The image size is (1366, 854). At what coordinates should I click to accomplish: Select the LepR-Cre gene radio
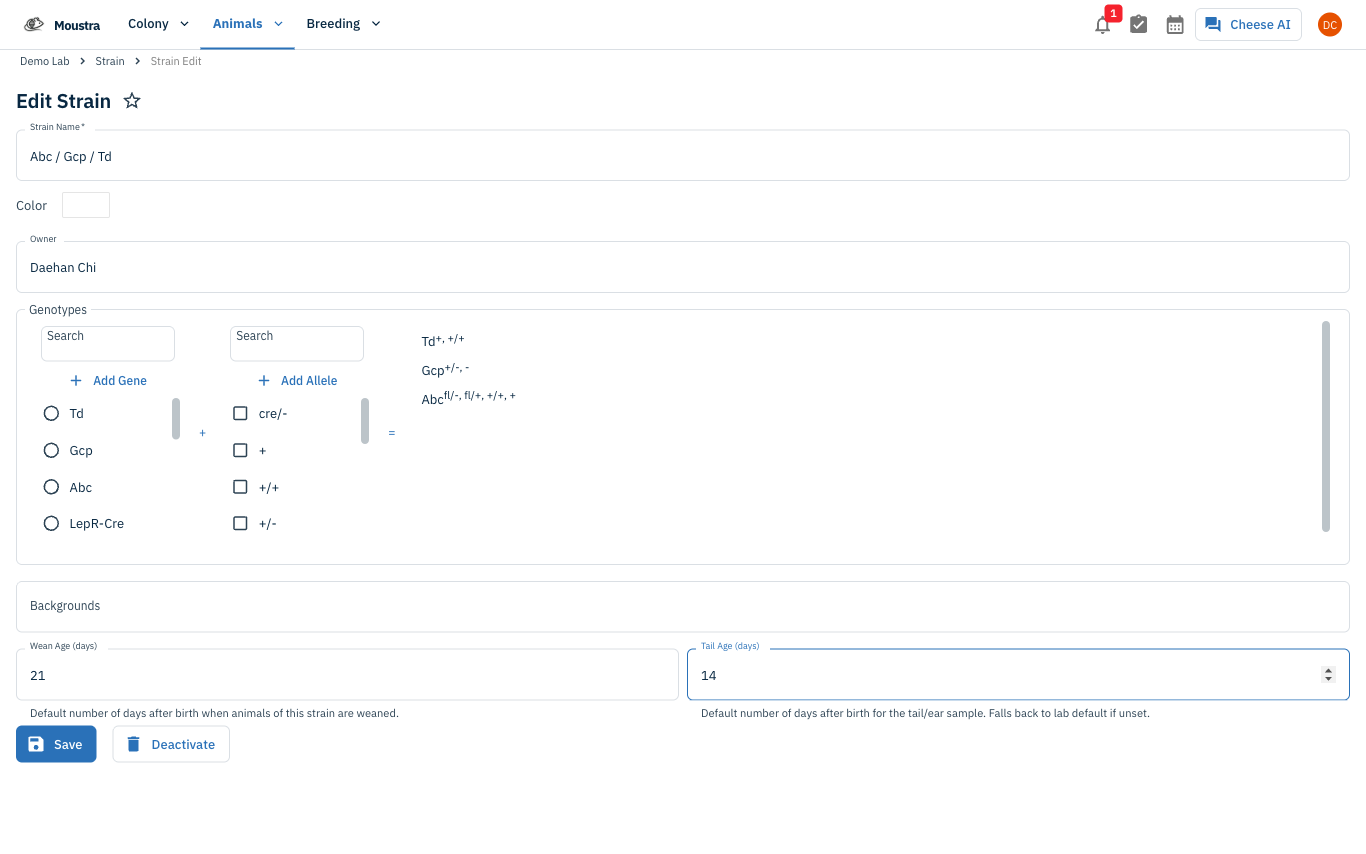point(52,523)
